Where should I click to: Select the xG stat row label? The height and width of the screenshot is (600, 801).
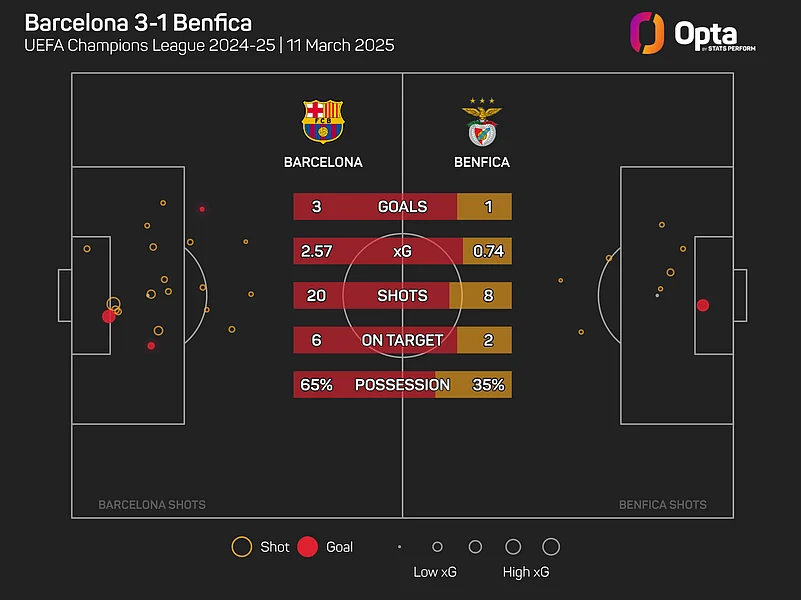[402, 251]
